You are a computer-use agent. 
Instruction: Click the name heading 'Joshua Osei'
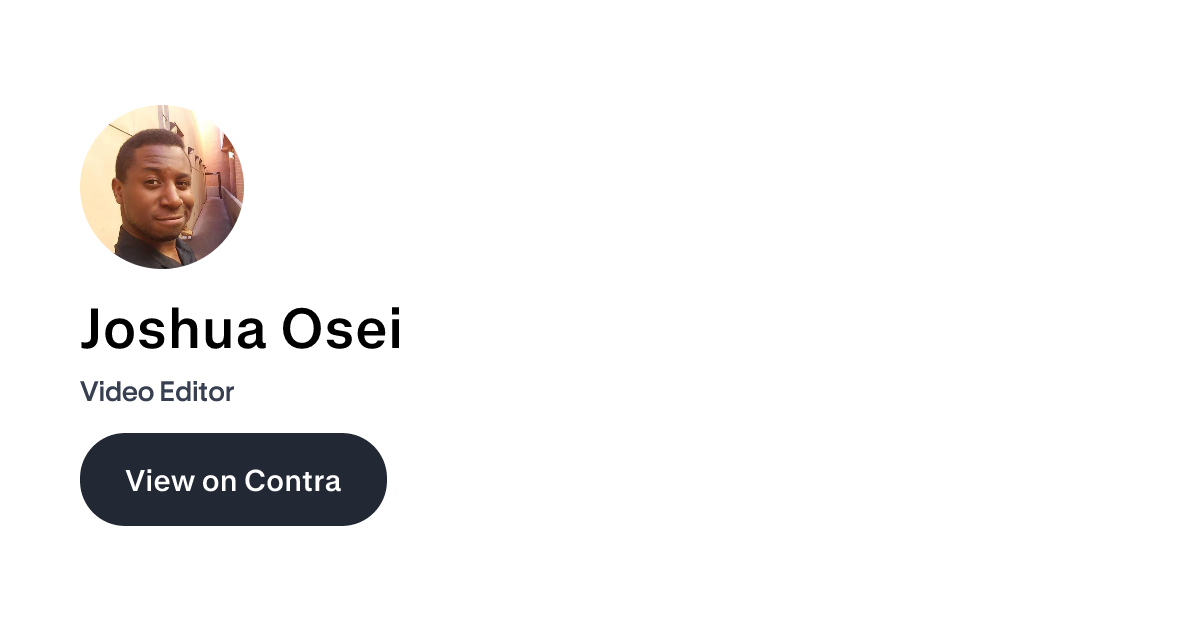(240, 330)
